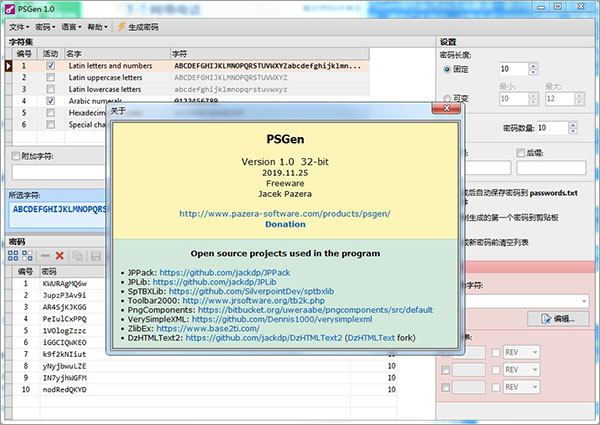The height and width of the screenshot is (425, 600).
Task: Click the suffix text input field
Action: 551,168
